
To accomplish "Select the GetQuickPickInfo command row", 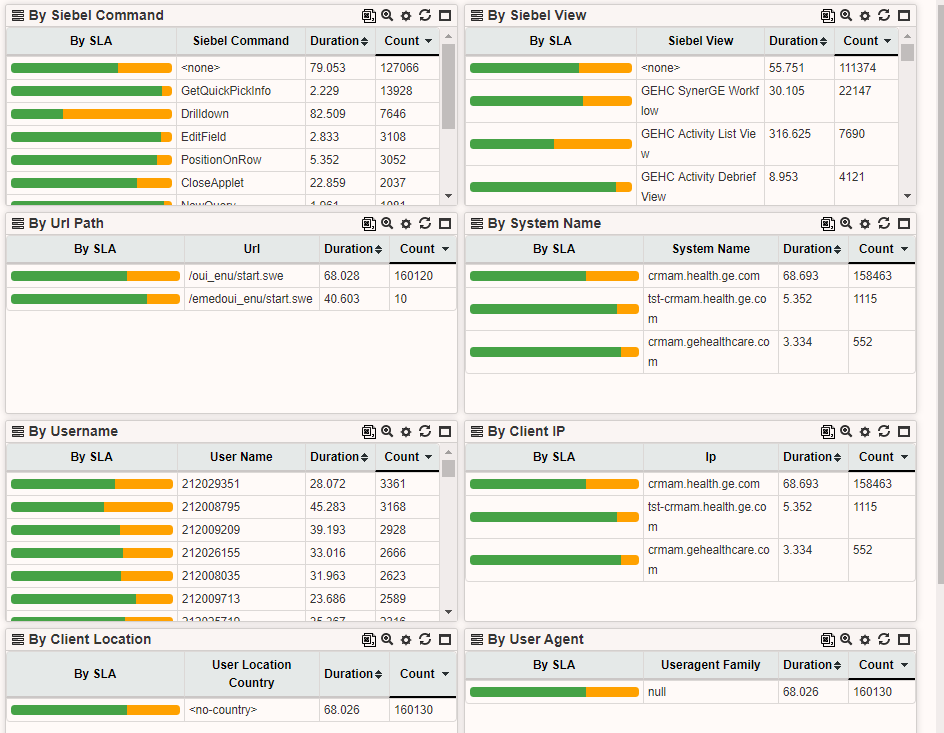I will click(x=226, y=91).
